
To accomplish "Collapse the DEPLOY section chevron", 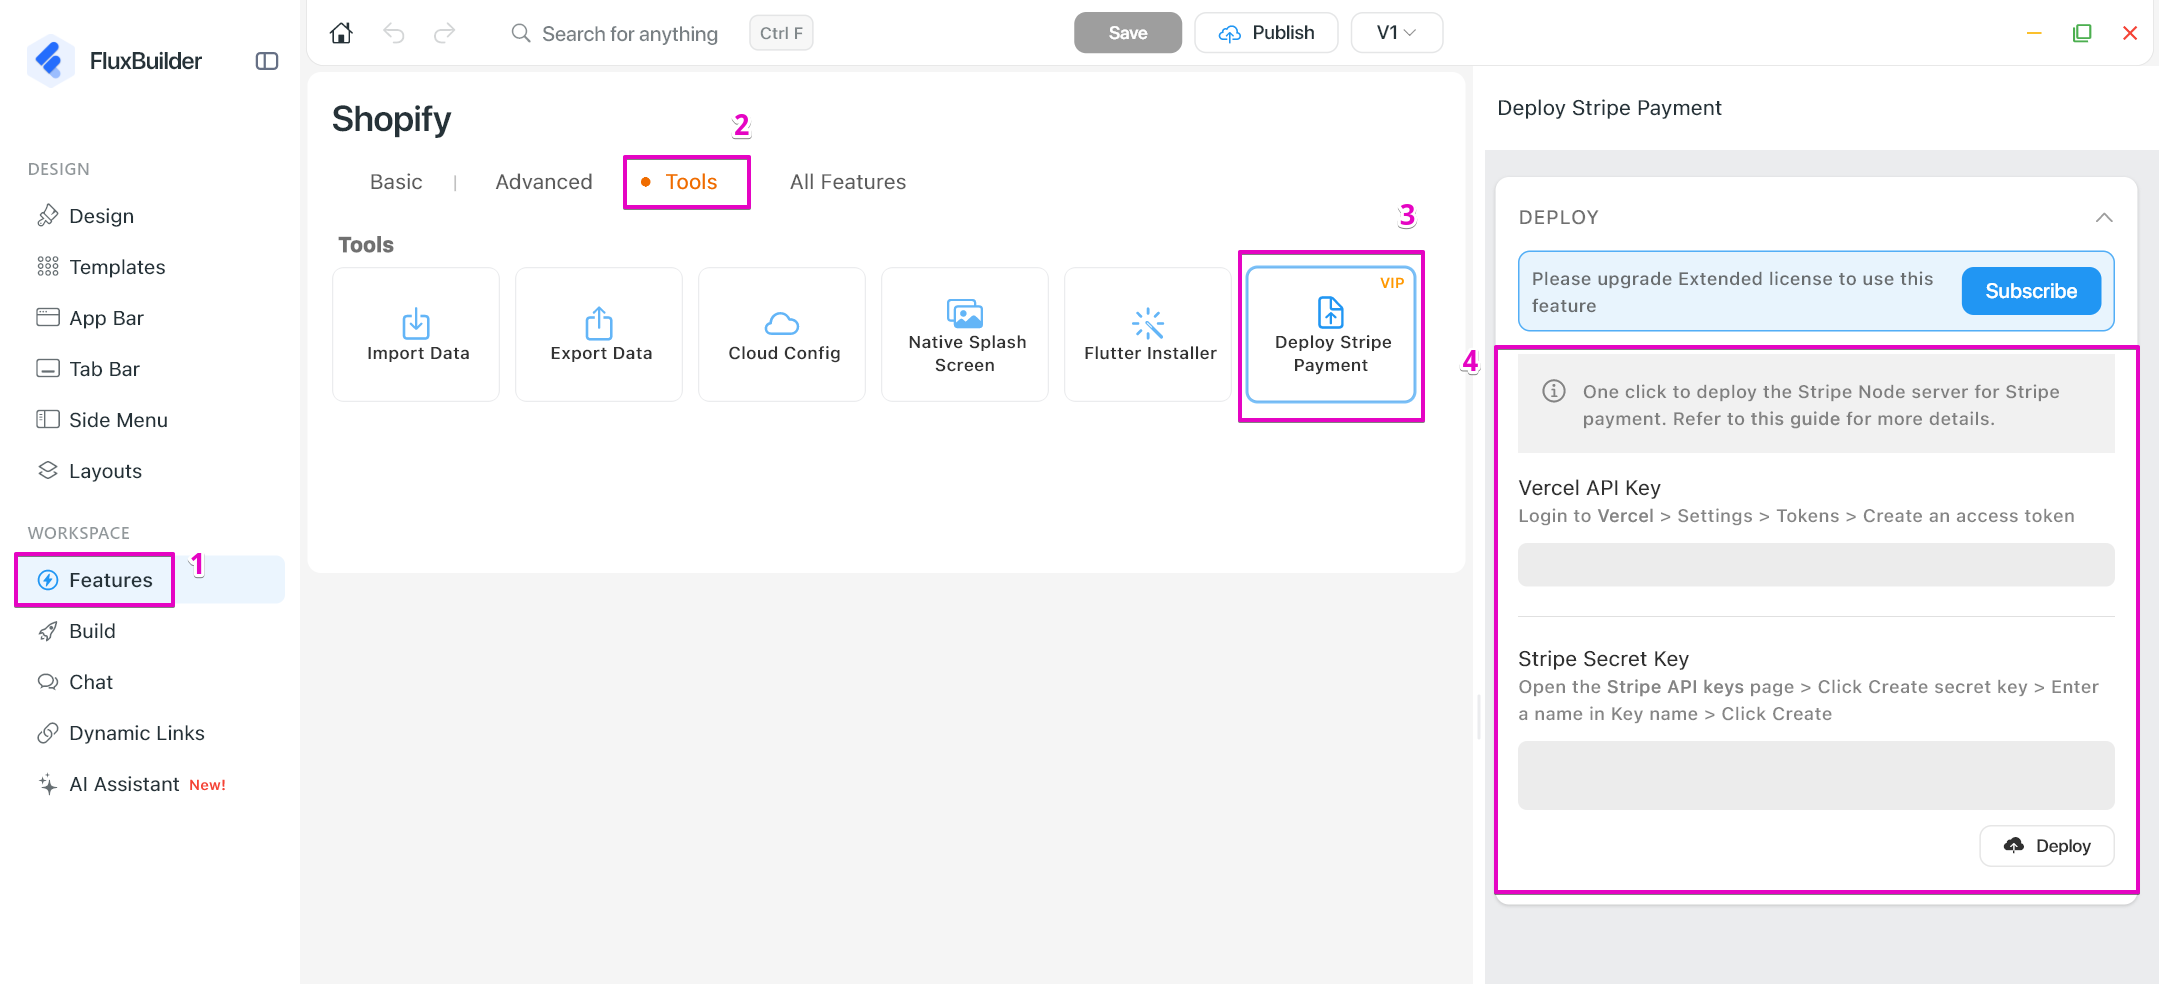I will coord(2104,217).
